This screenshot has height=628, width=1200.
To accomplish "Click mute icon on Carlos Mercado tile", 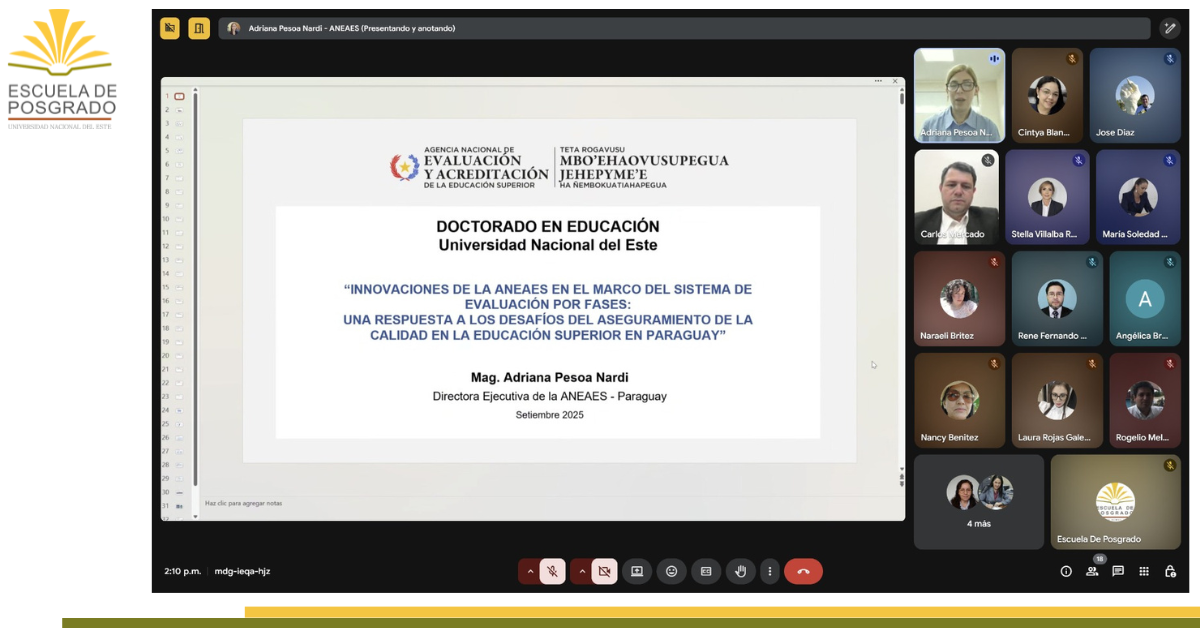I will pyautogui.click(x=988, y=160).
